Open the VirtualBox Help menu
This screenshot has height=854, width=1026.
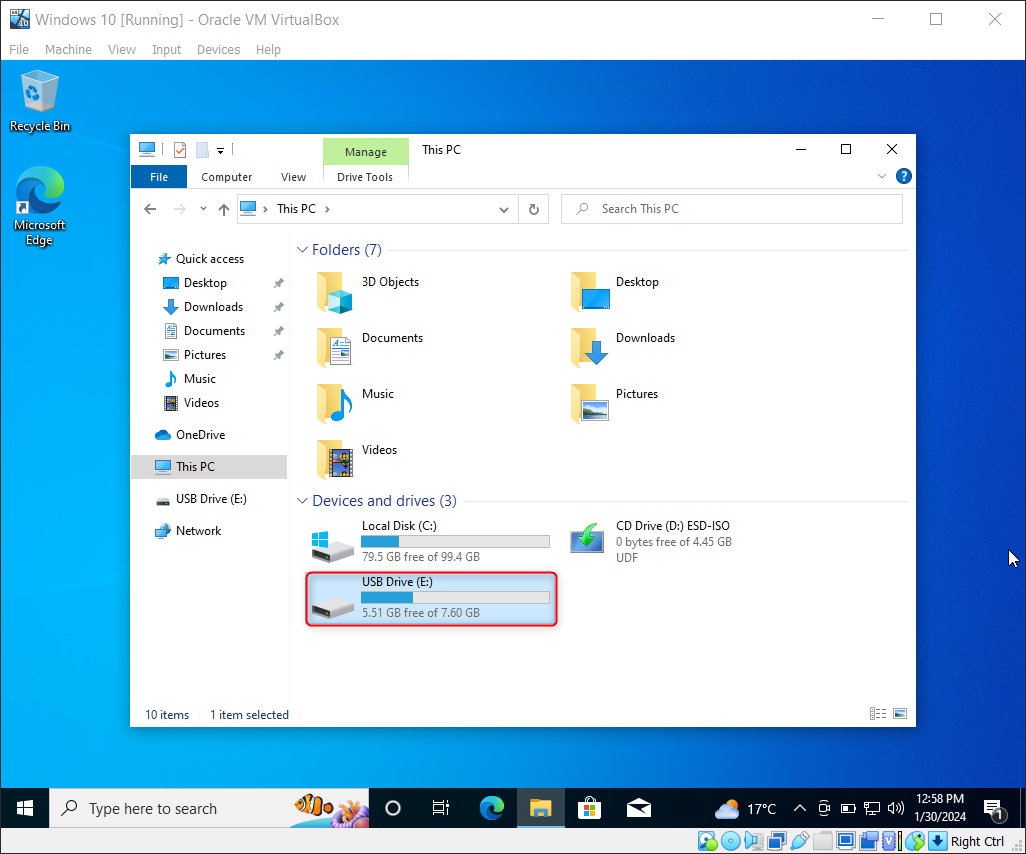tap(268, 50)
